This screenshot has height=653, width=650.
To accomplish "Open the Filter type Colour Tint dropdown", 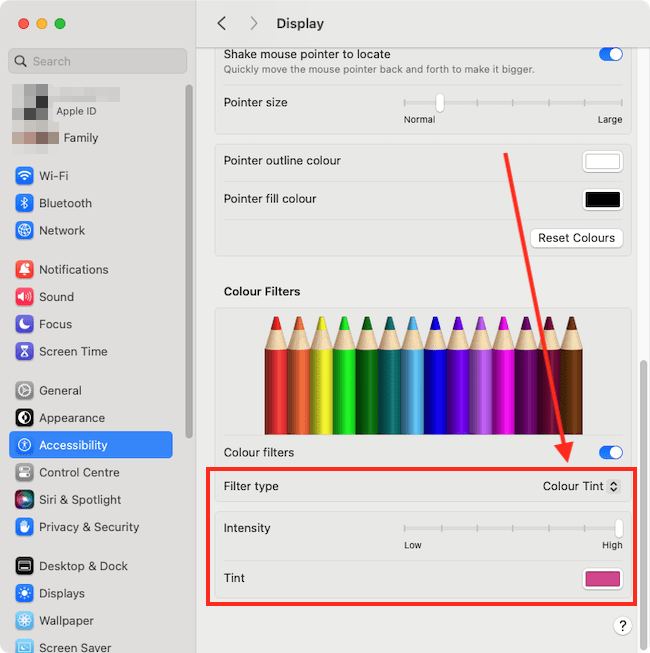I will click(x=581, y=487).
